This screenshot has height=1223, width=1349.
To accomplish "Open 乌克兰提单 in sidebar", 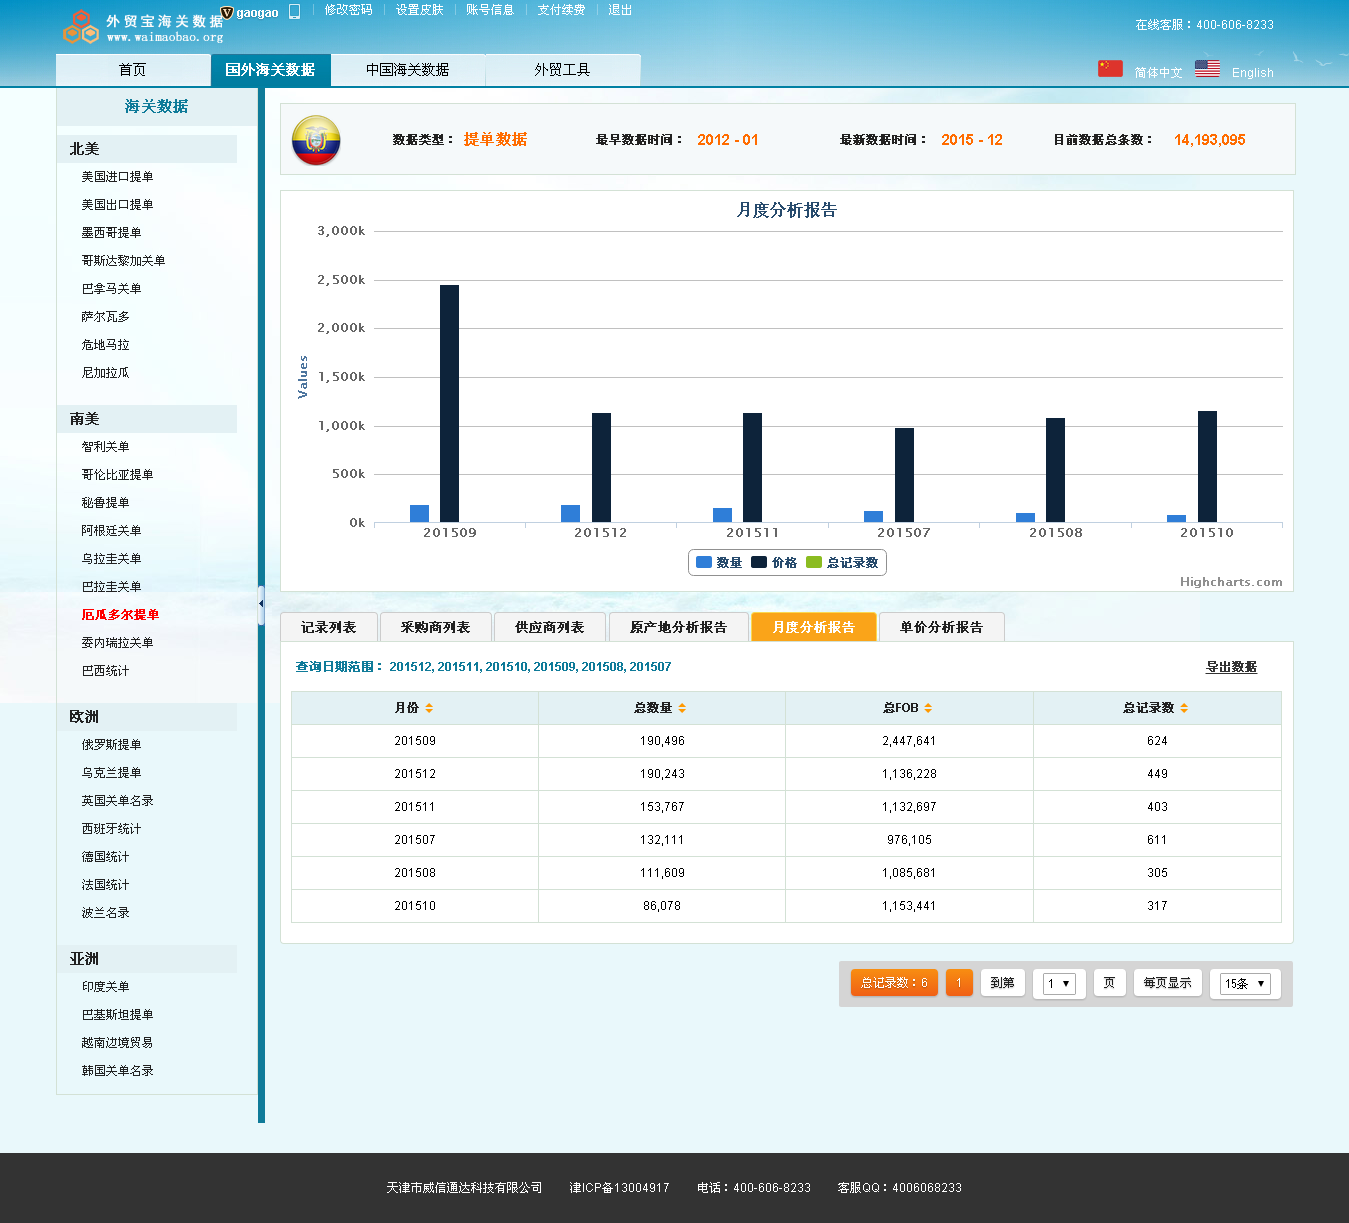I will pyautogui.click(x=111, y=773).
